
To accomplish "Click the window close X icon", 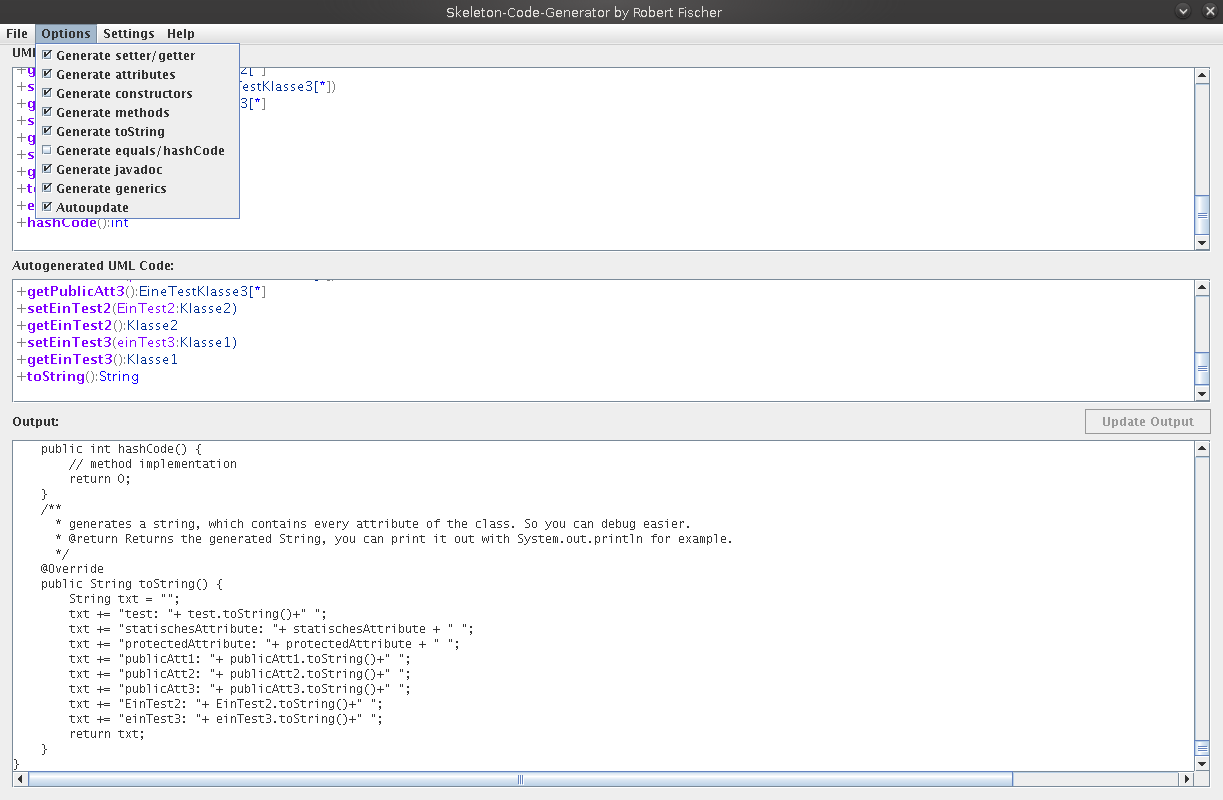I will pyautogui.click(x=1209, y=11).
